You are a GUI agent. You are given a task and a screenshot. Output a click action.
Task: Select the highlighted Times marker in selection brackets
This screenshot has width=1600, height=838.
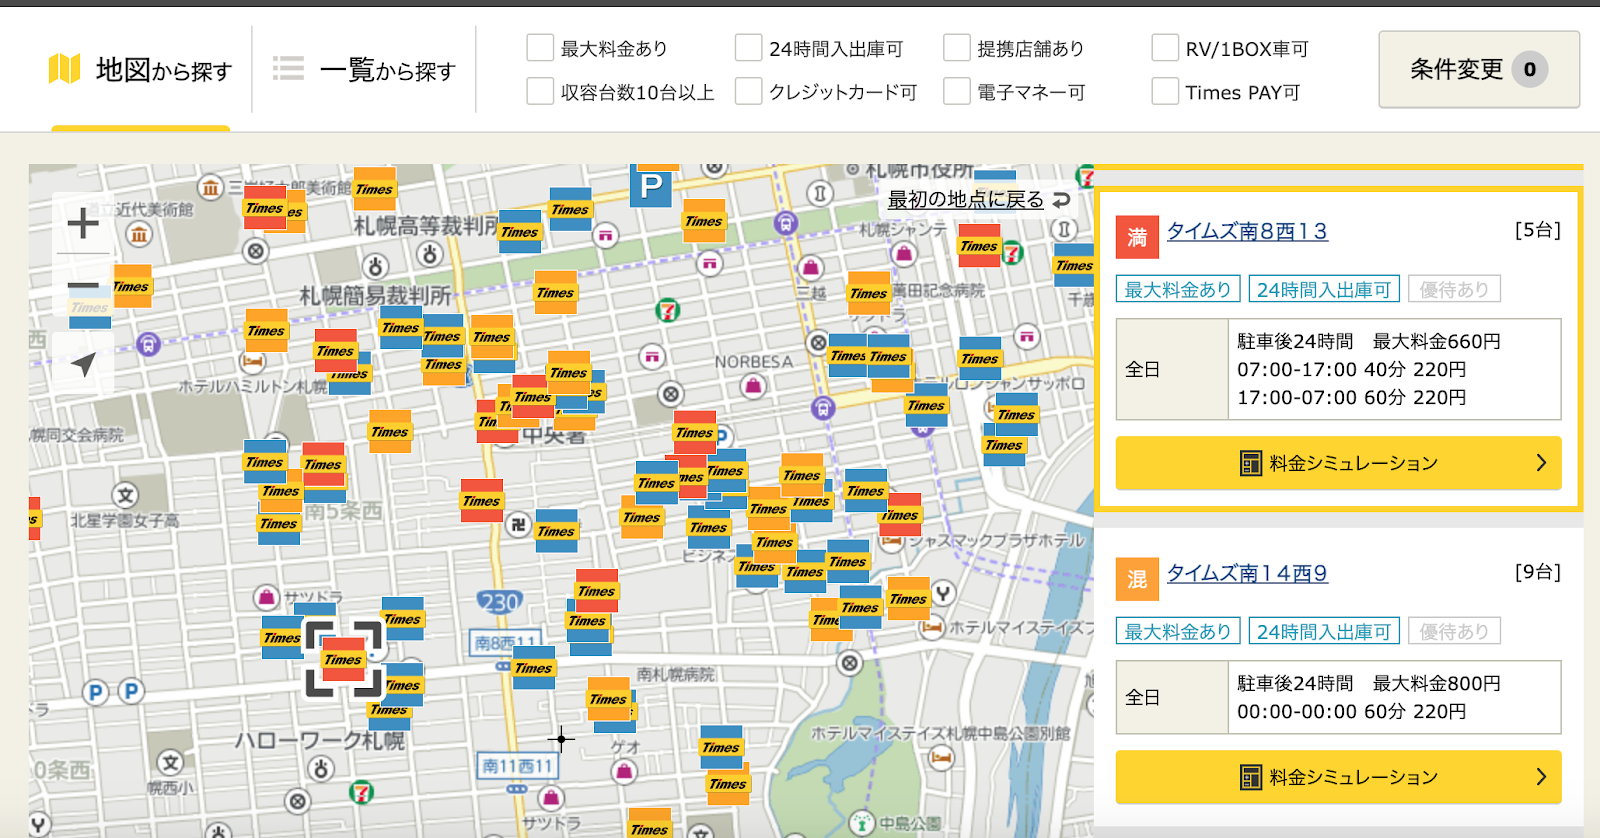coord(343,660)
